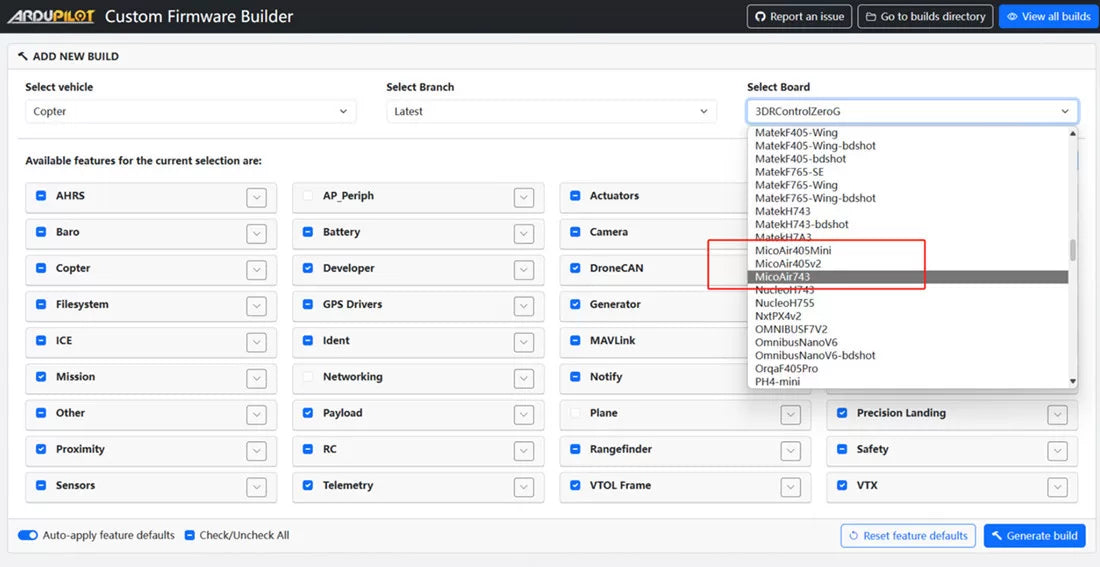Choose MicoAir405v2 in the board list

point(787,264)
